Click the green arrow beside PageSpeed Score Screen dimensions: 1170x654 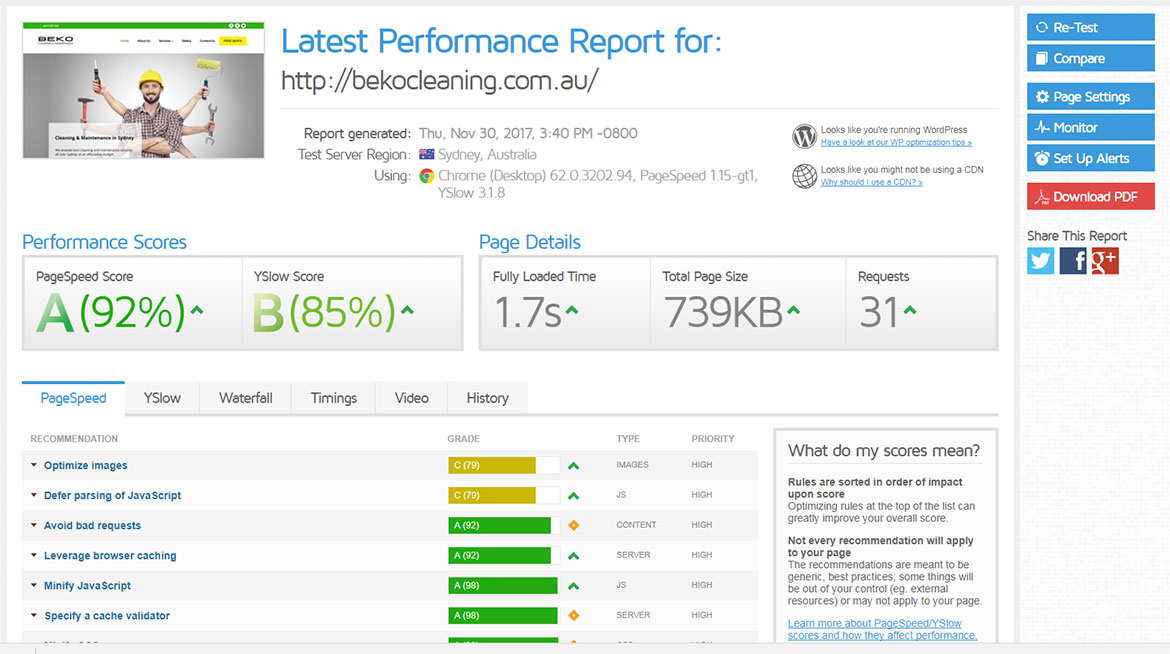point(197,310)
